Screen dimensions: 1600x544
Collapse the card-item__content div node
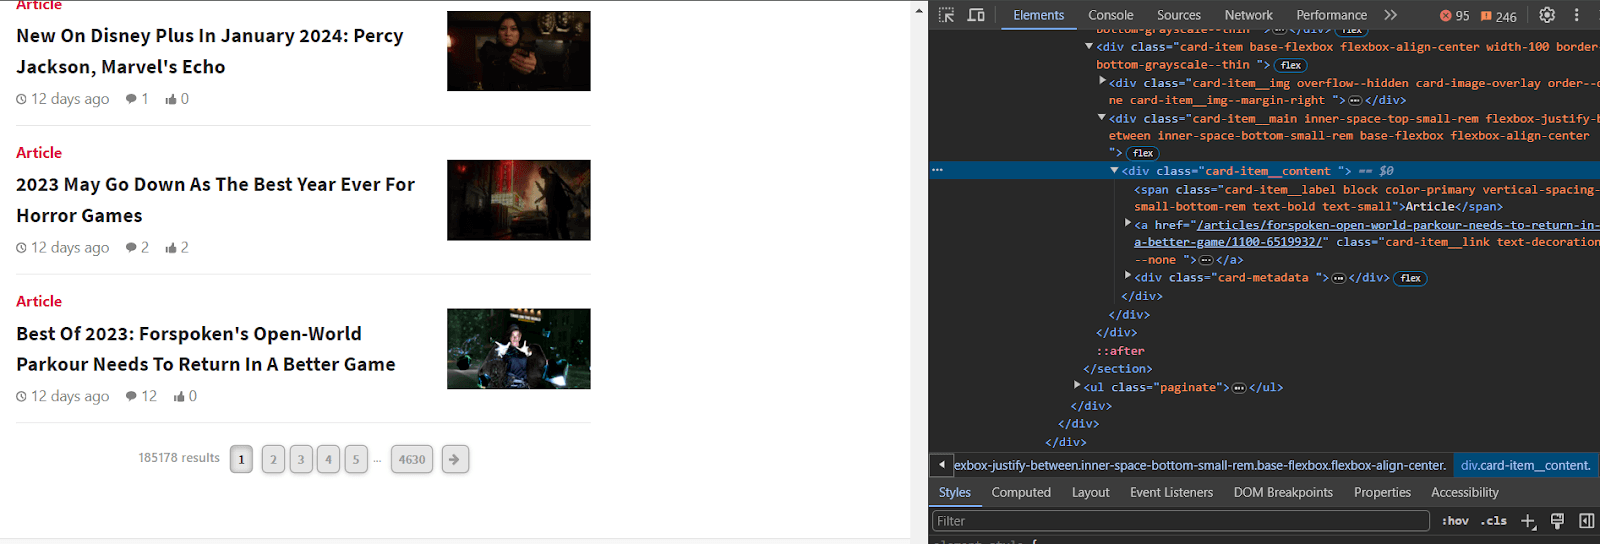pyautogui.click(x=1114, y=171)
